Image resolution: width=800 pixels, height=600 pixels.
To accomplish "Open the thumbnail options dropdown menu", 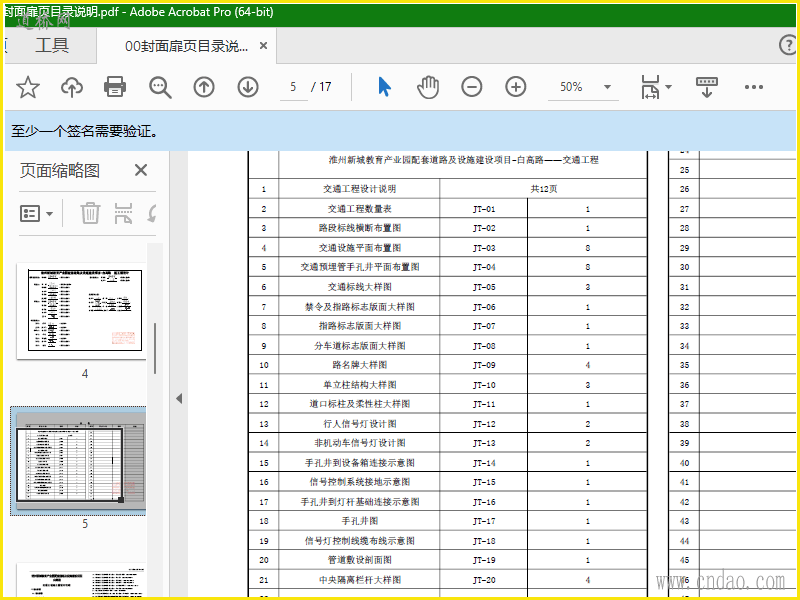I will 36,213.
